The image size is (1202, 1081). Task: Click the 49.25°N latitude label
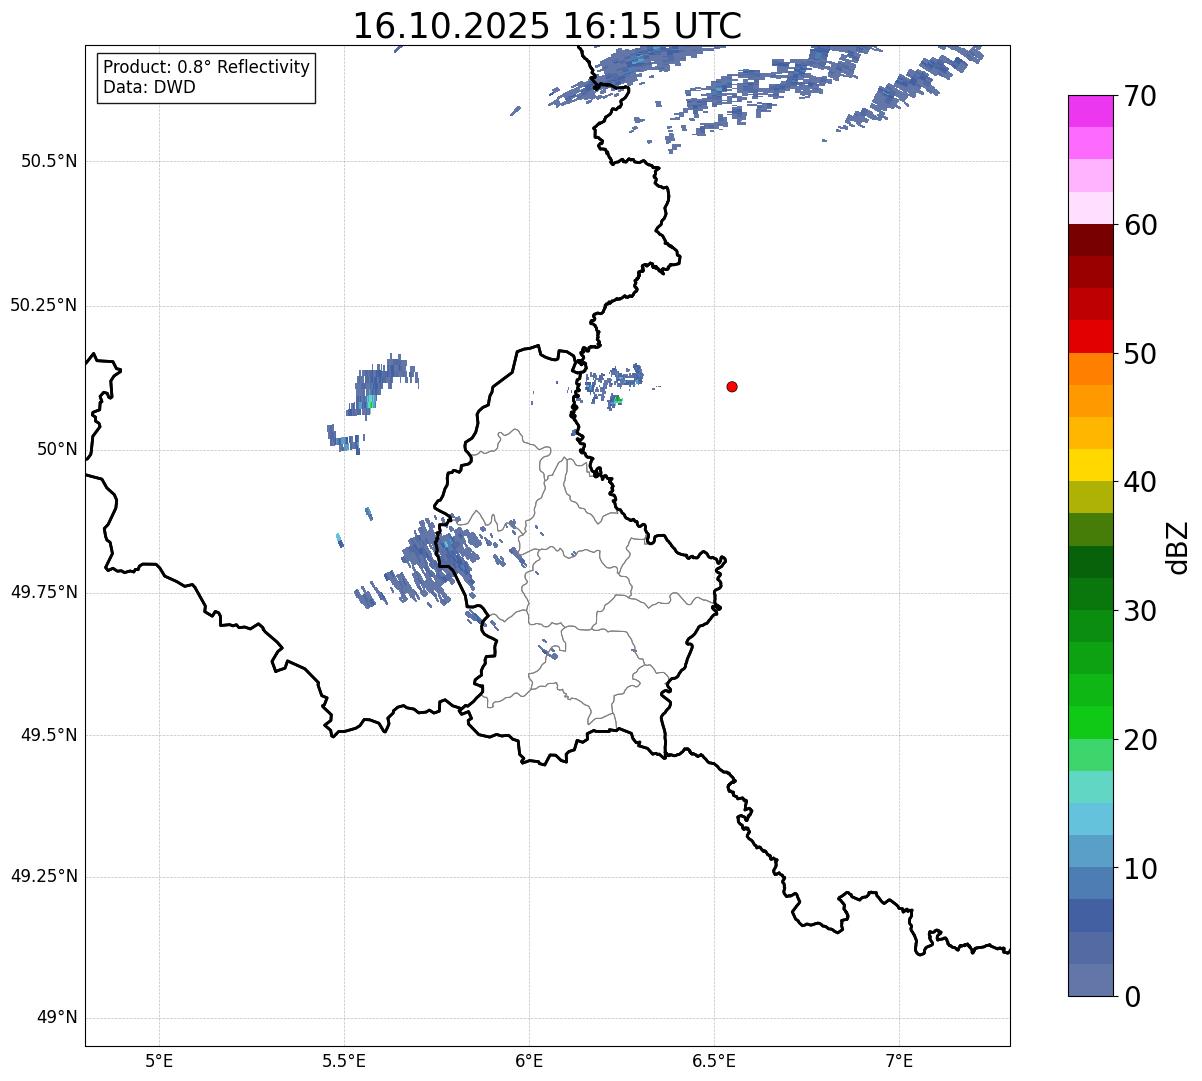pyautogui.click(x=43, y=876)
